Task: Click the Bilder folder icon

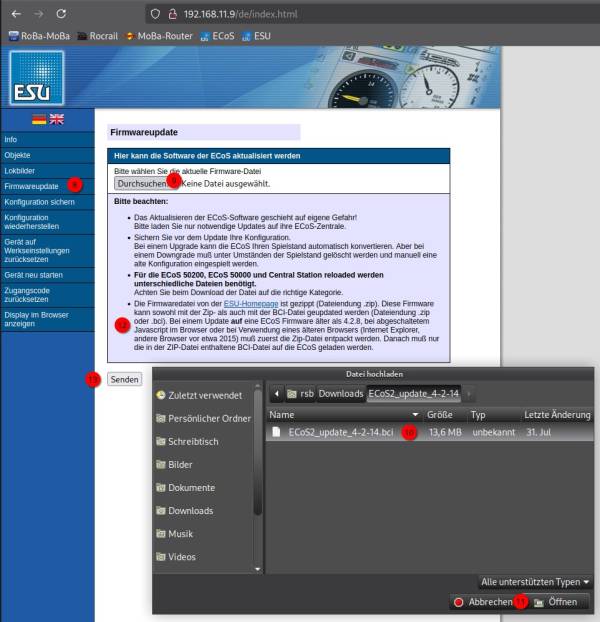Action: [161, 464]
